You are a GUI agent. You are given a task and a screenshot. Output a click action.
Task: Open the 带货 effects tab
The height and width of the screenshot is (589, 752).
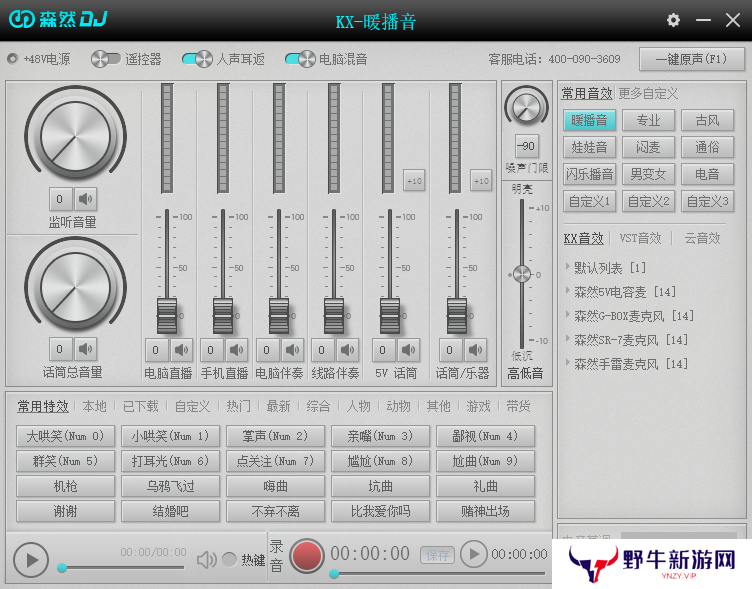click(518, 406)
